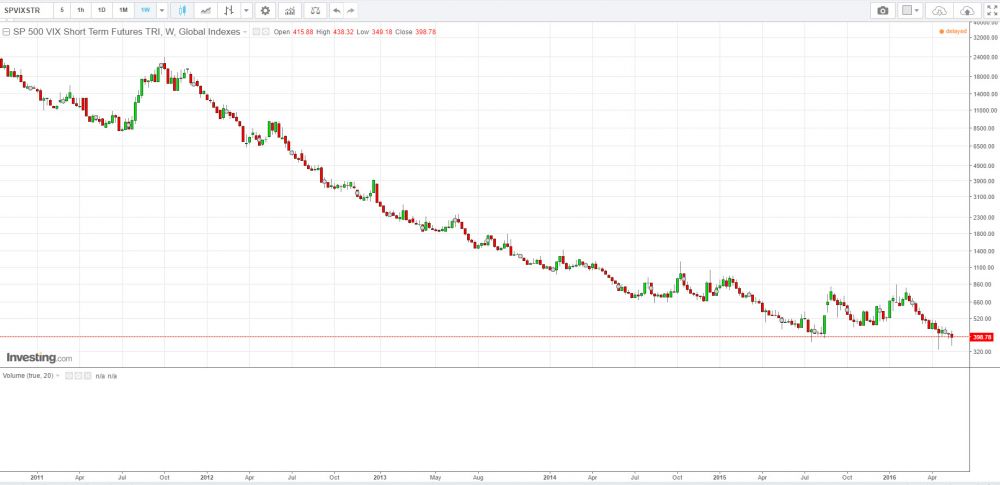Screen dimensions: 1000x485
Task: Expand the time interval dropdown arrow
Action: pyautogui.click(x=162, y=10)
